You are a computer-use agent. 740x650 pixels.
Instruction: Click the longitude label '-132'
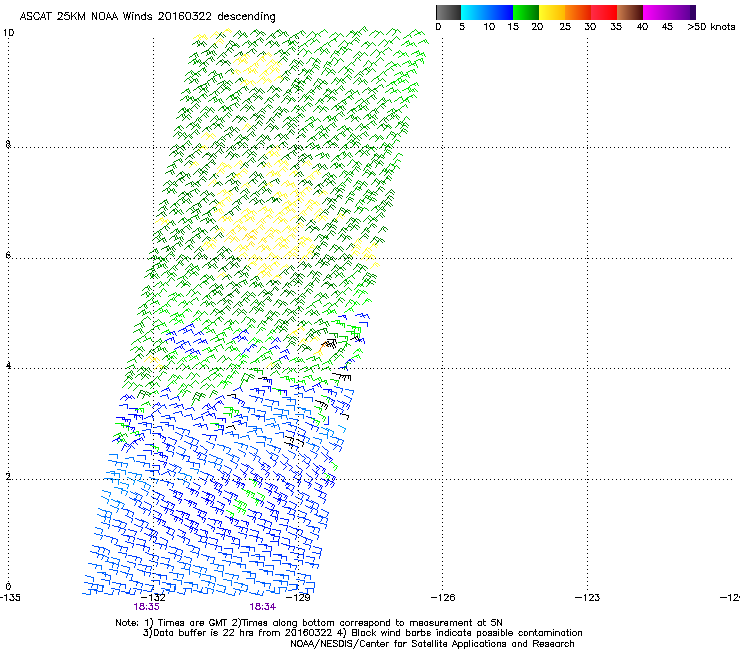coord(154,598)
